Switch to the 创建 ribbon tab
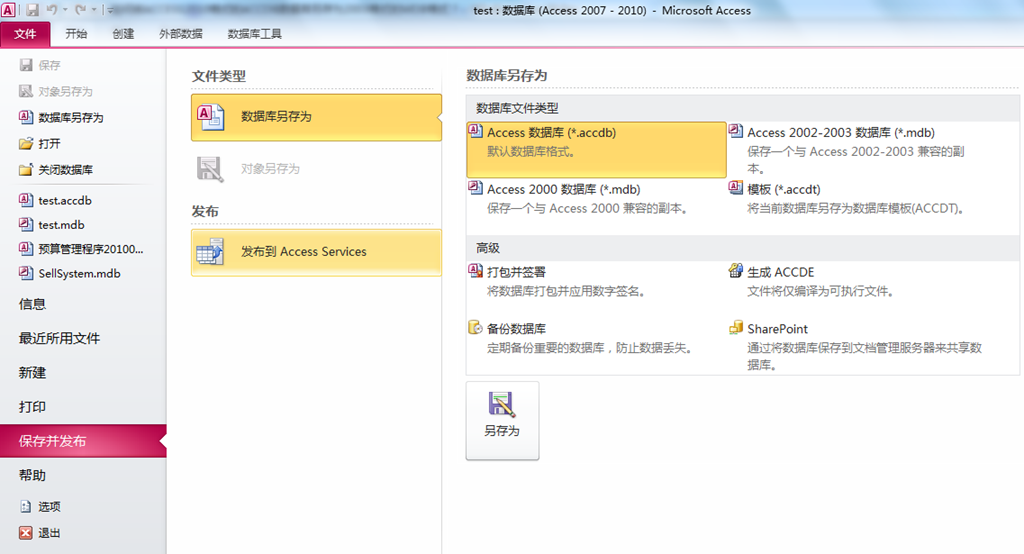 123,34
